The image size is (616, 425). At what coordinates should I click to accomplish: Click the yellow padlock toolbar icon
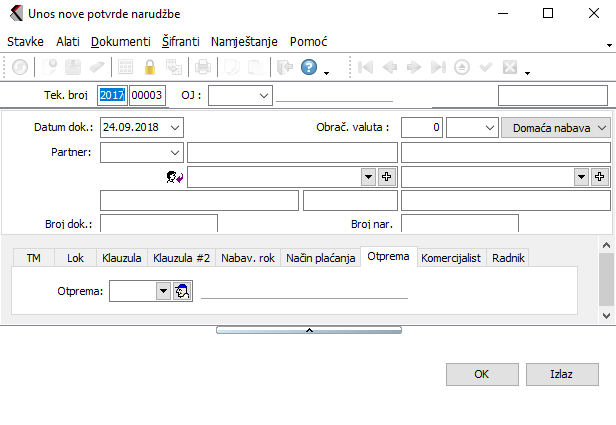150,68
